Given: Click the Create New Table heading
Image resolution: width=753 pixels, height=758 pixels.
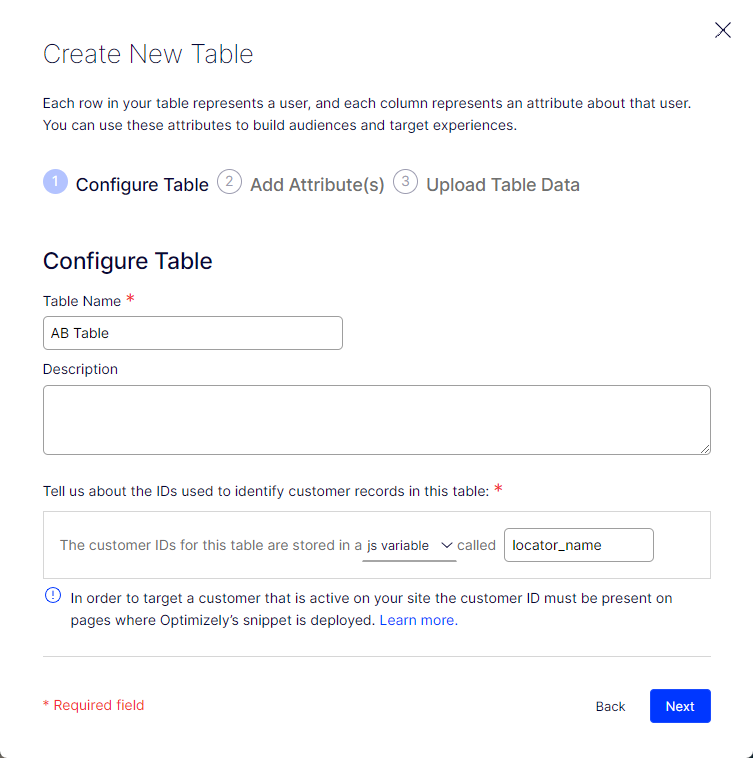Looking at the screenshot, I should click(x=148, y=54).
